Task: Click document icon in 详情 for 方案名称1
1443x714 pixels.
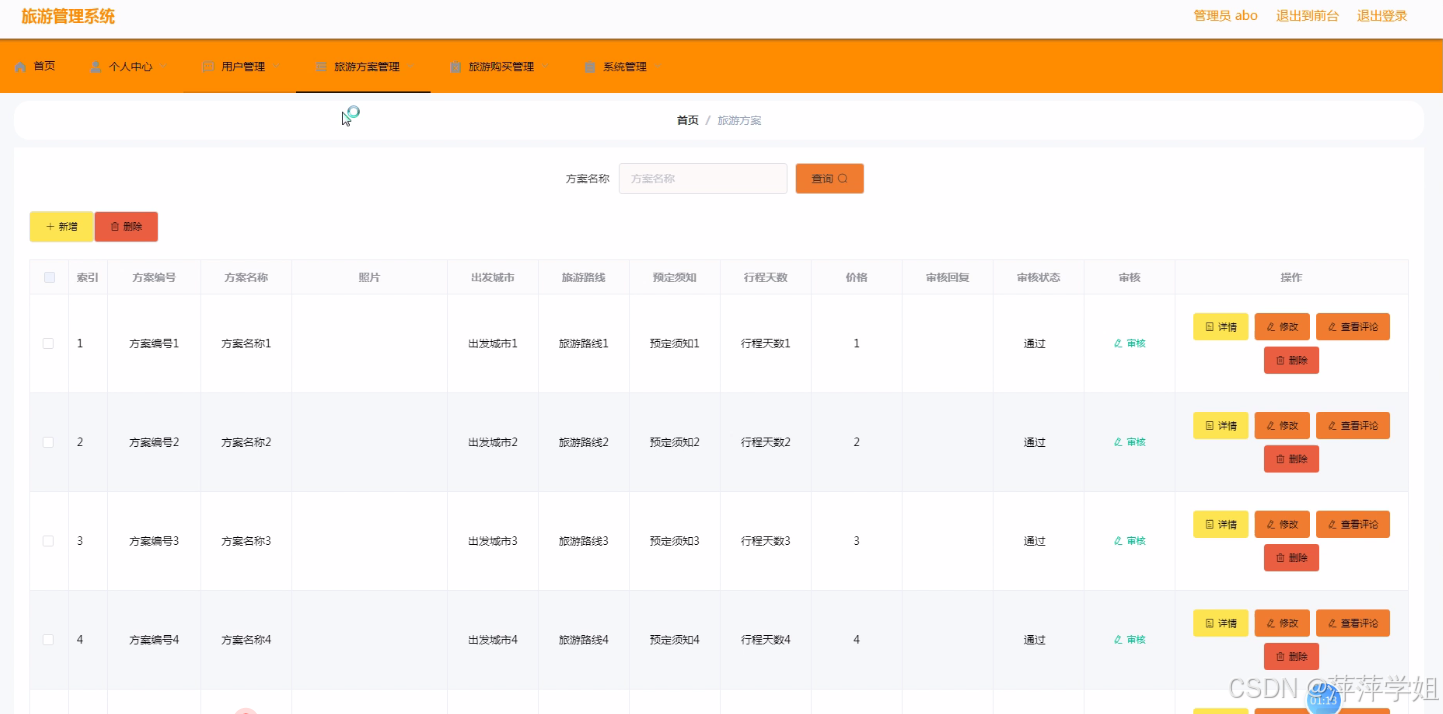Action: tap(1209, 327)
